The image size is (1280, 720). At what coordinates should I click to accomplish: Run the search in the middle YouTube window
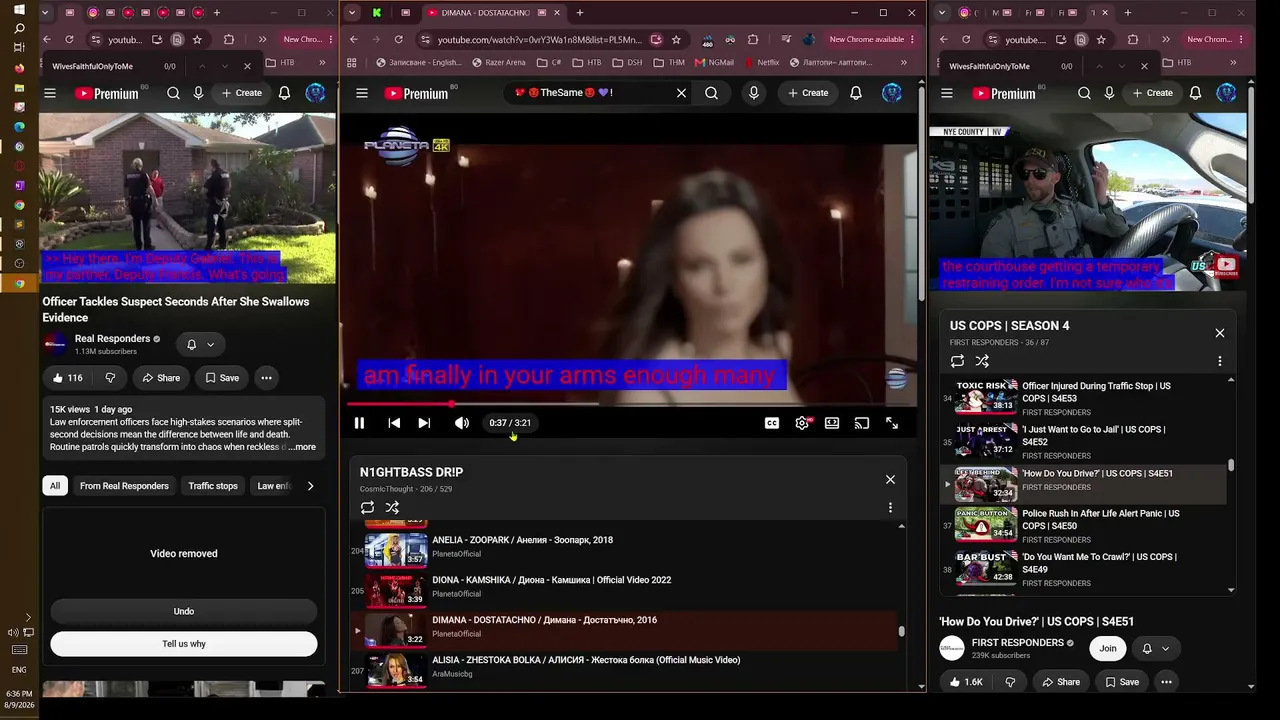711,93
